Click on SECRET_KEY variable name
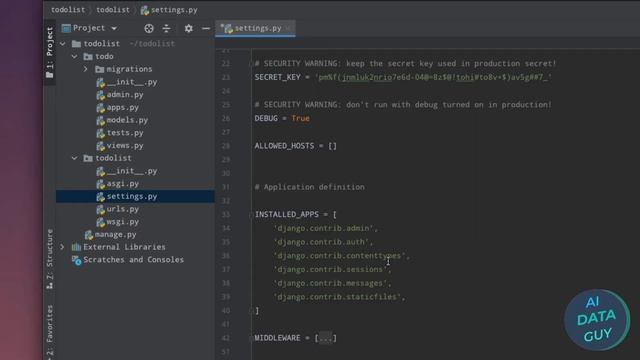Screen dimensions: 640x360 coord(278,77)
